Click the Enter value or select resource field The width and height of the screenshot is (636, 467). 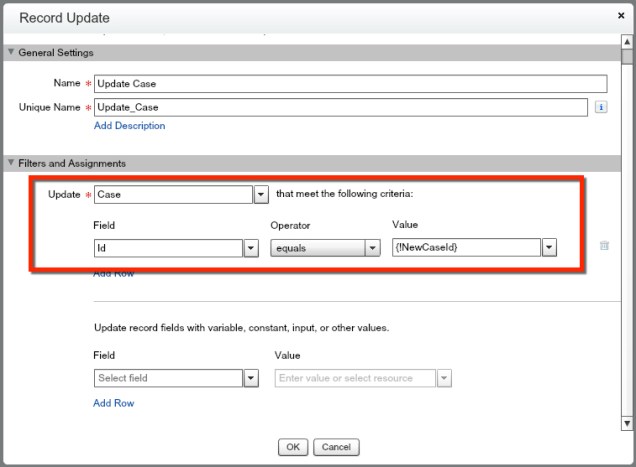point(355,378)
